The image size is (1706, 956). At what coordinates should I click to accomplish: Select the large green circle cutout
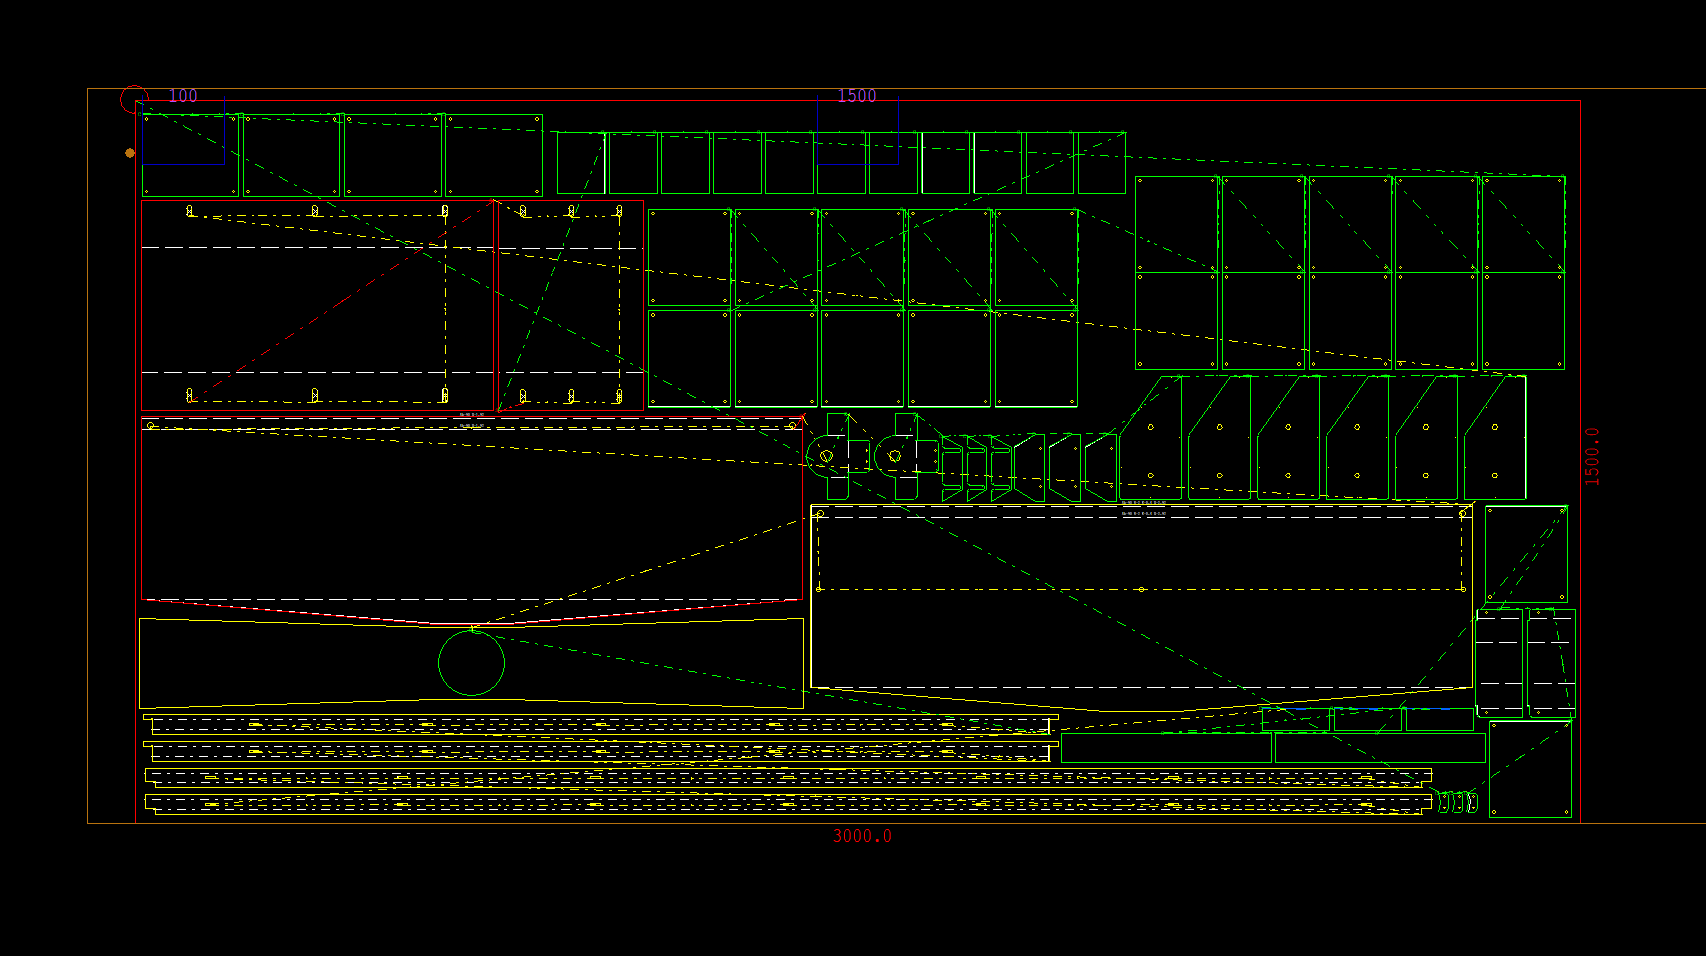[x=471, y=662]
